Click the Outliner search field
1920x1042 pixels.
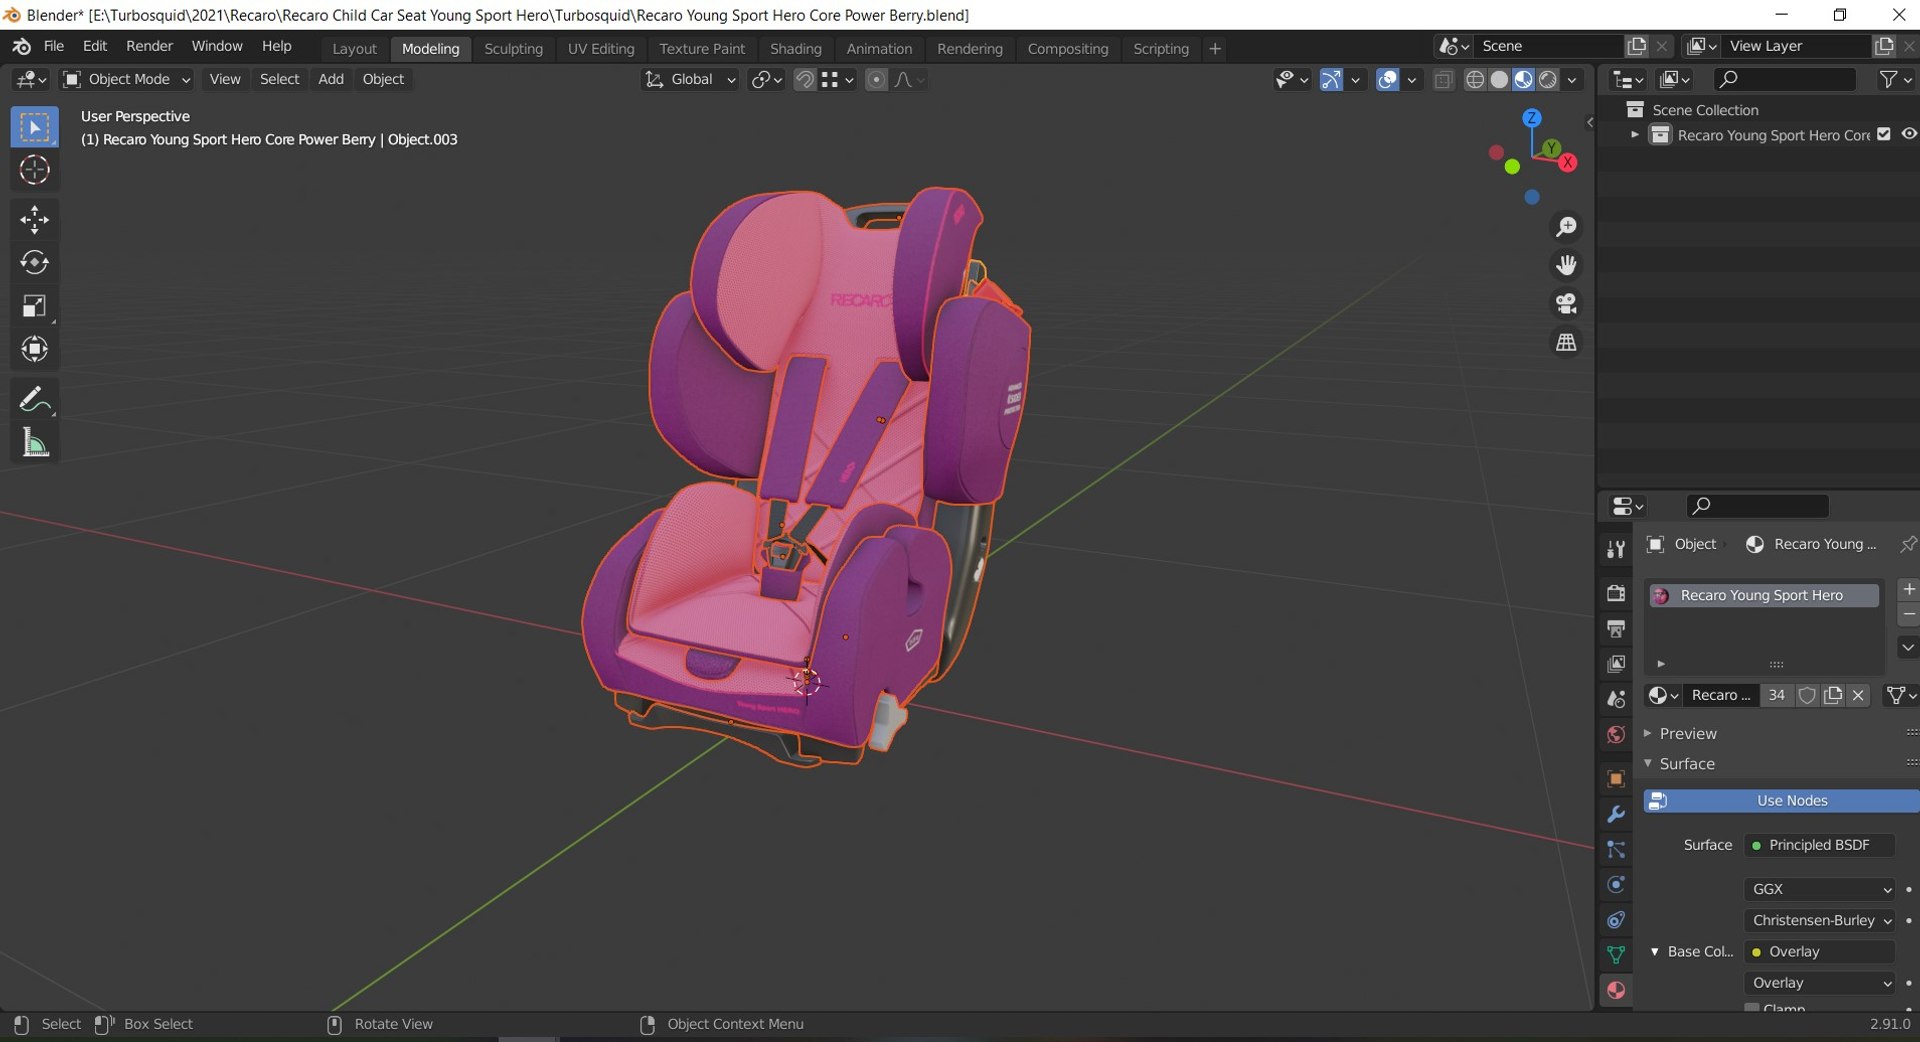(1785, 79)
